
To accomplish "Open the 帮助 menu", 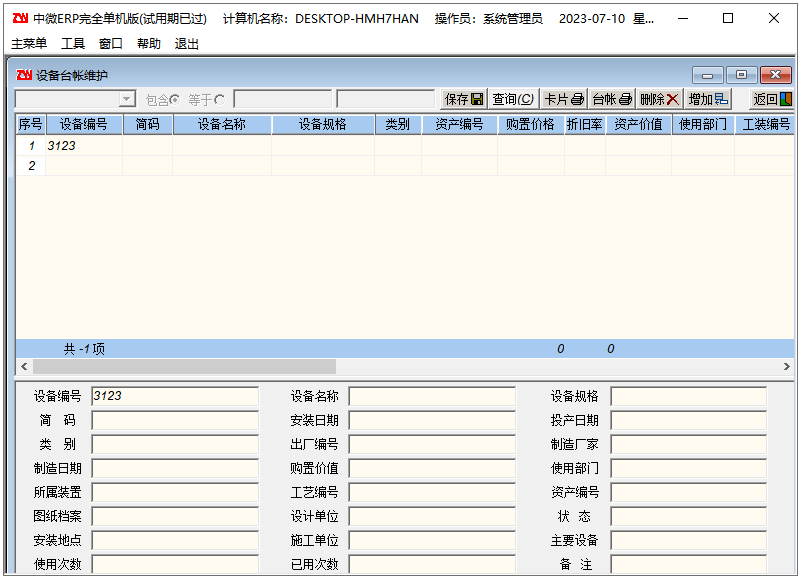I will coord(149,44).
